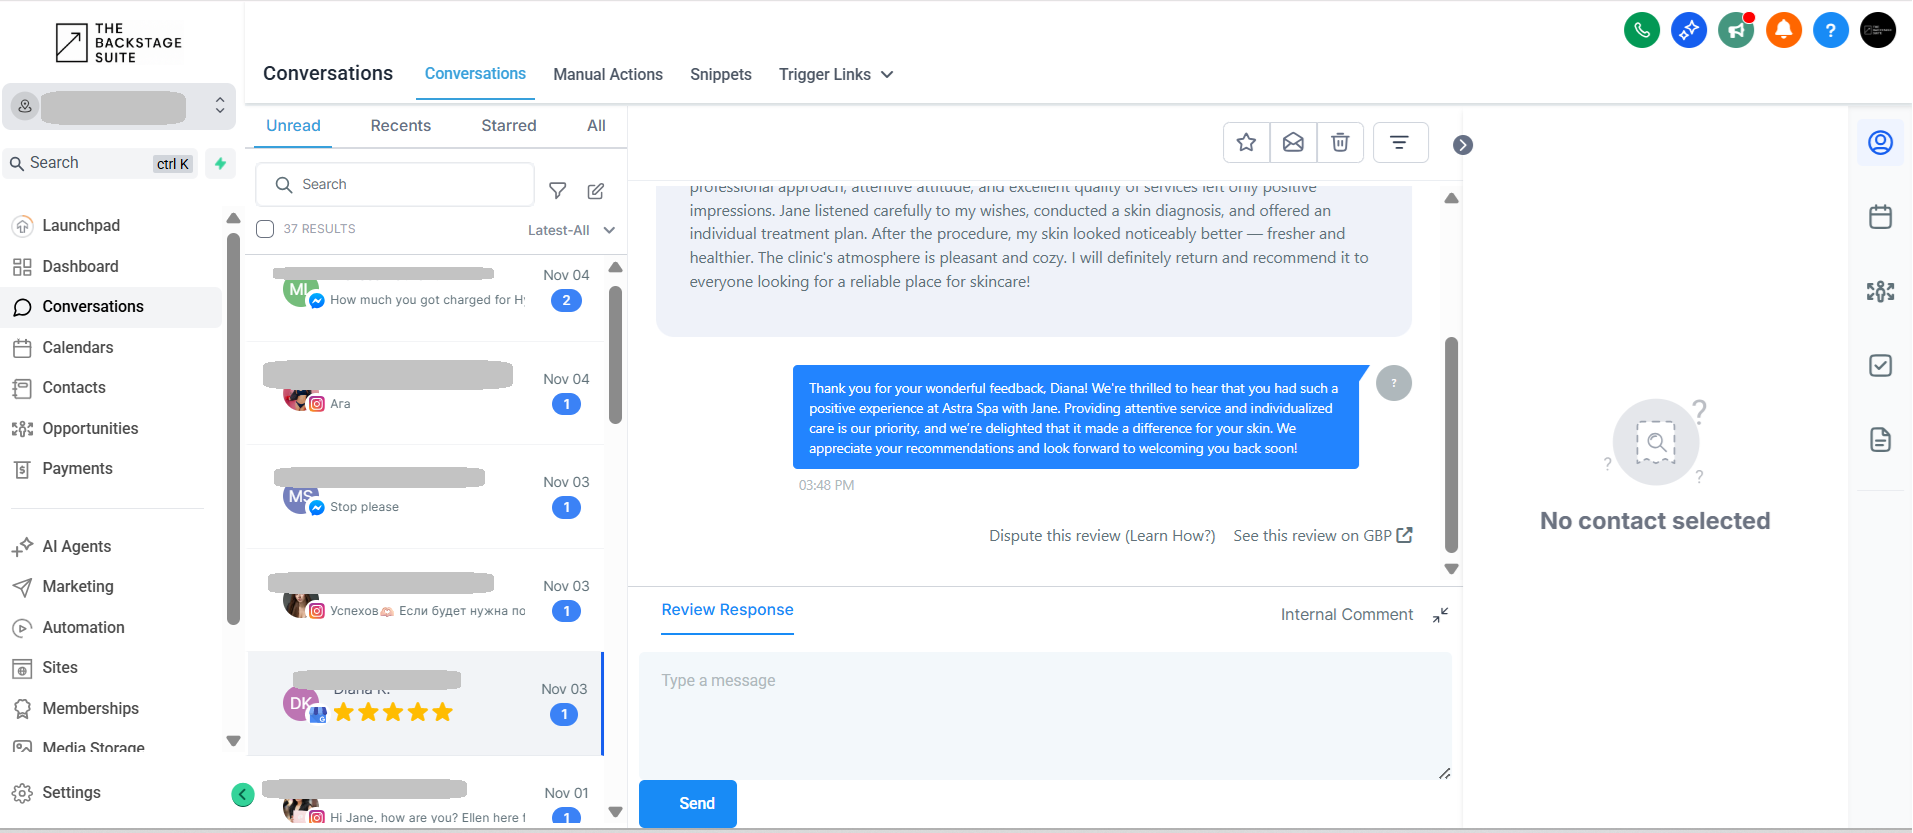1913x833 pixels.
Task: Mark conversation as unread envelope icon
Action: click(x=1293, y=143)
